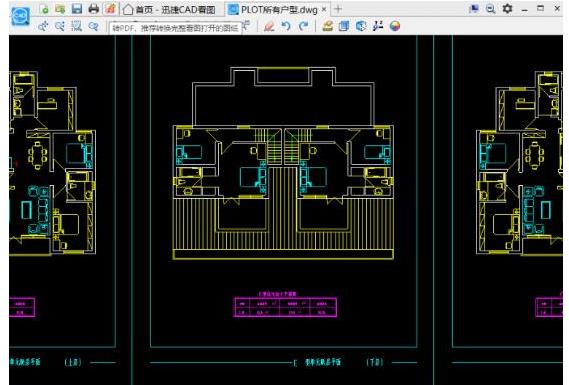Open the settings gear in title bar
The image size is (569, 385).
pos(507,9)
